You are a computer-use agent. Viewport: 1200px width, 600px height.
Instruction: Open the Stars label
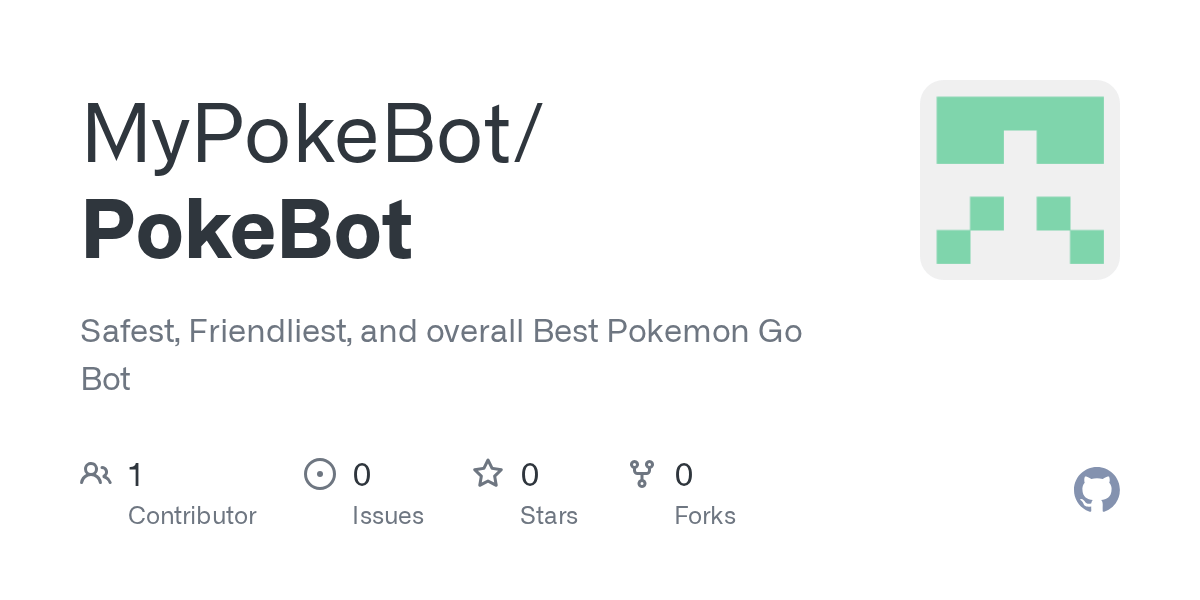click(x=549, y=516)
